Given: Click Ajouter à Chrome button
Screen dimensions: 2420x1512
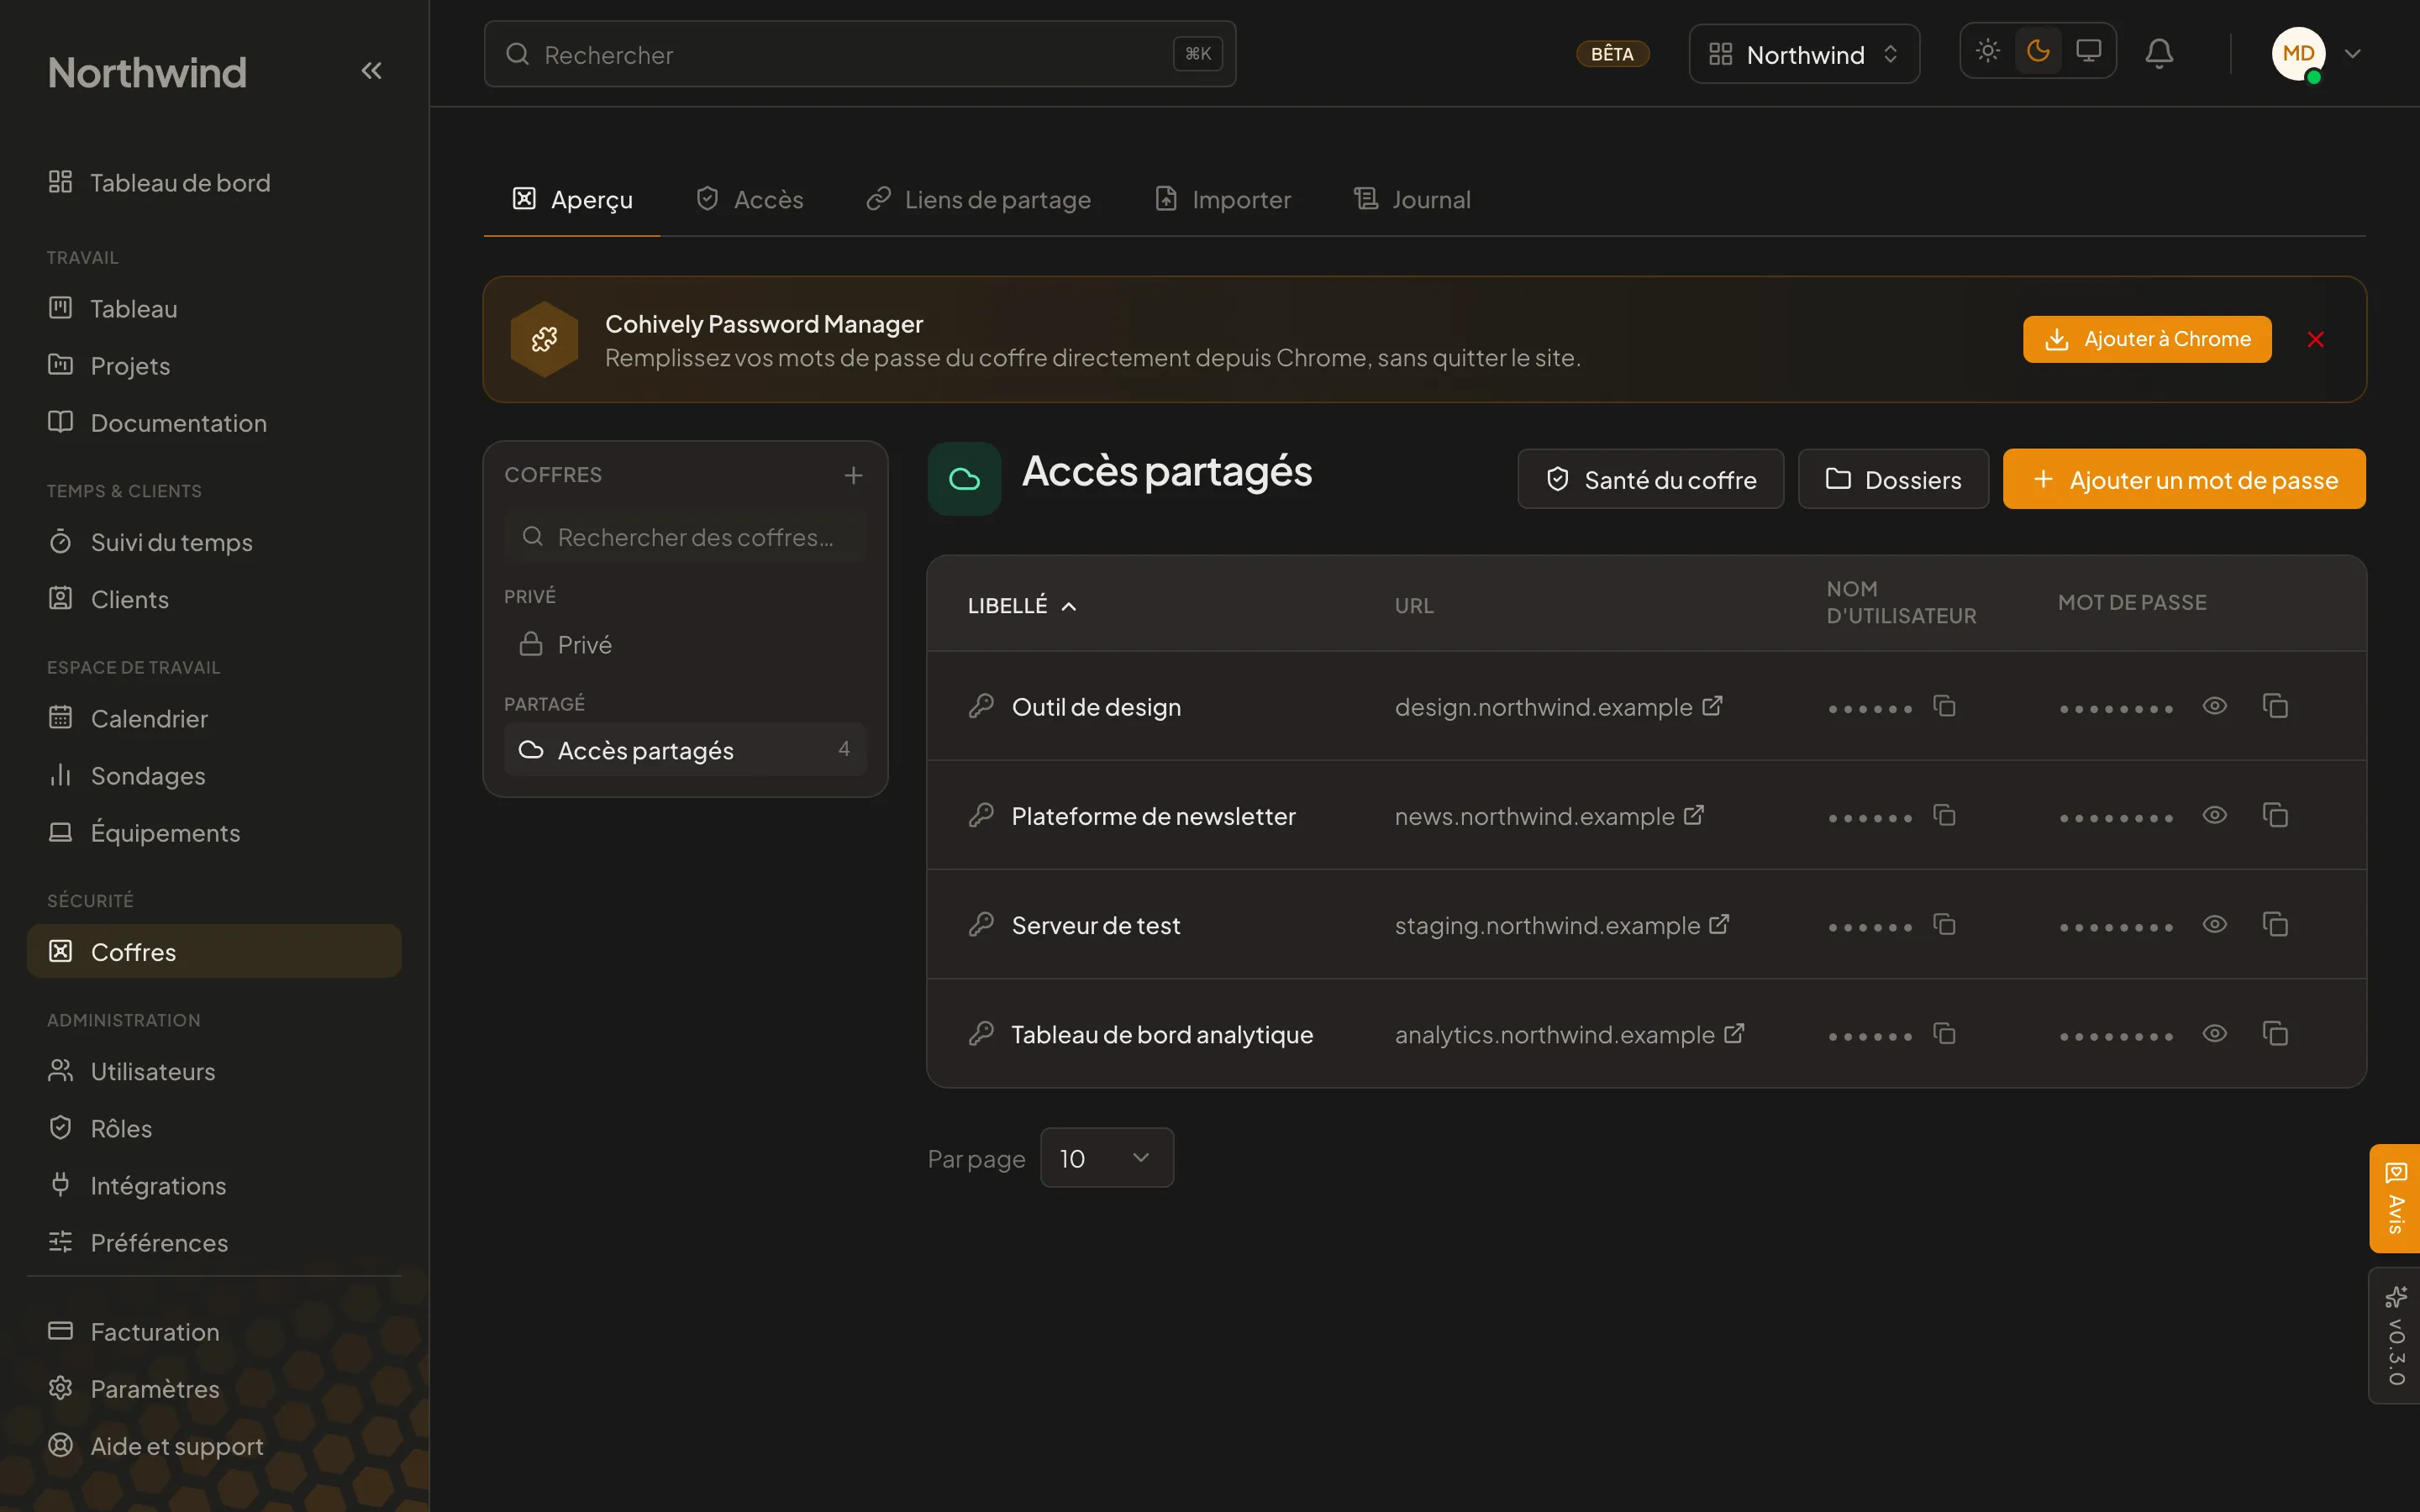Looking at the screenshot, I should (x=2147, y=340).
